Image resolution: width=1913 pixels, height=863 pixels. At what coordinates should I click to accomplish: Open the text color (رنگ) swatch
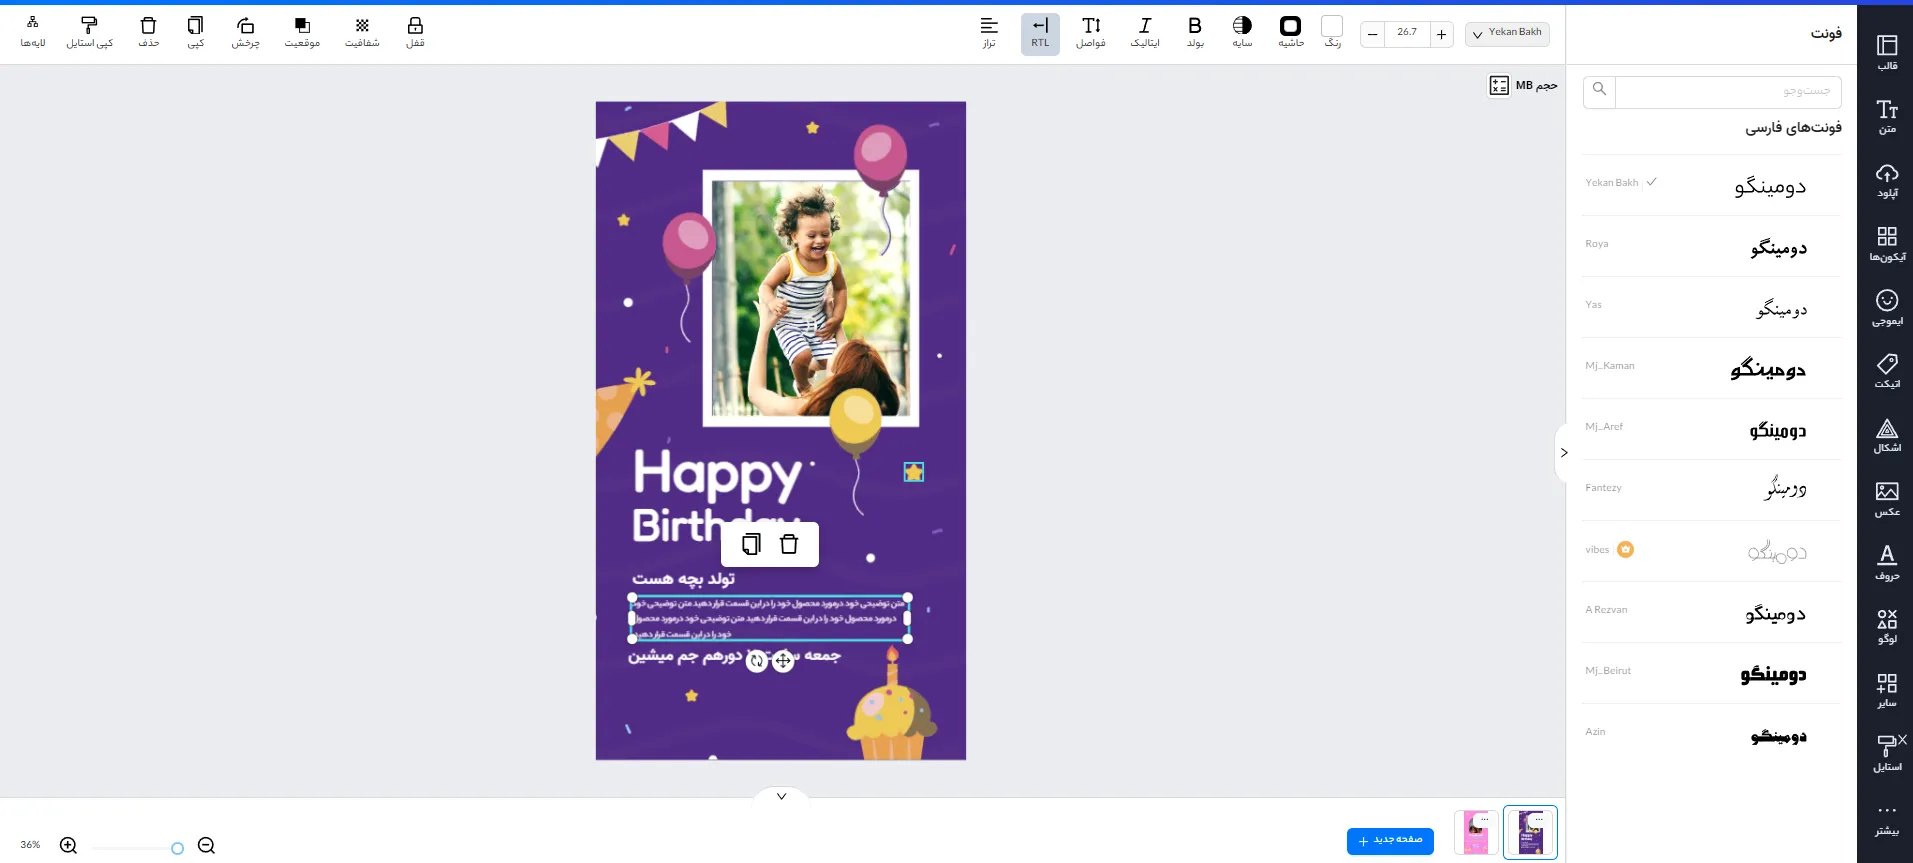pos(1332,27)
